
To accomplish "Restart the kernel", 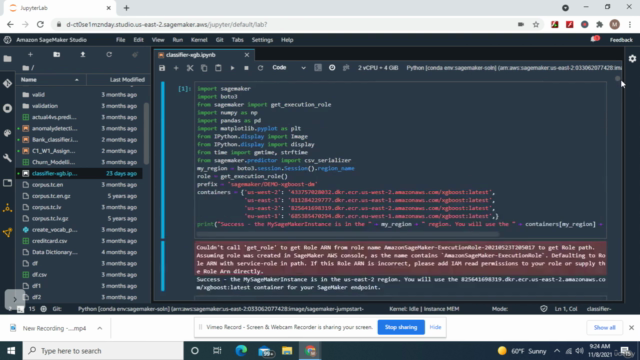I will click(x=260, y=68).
